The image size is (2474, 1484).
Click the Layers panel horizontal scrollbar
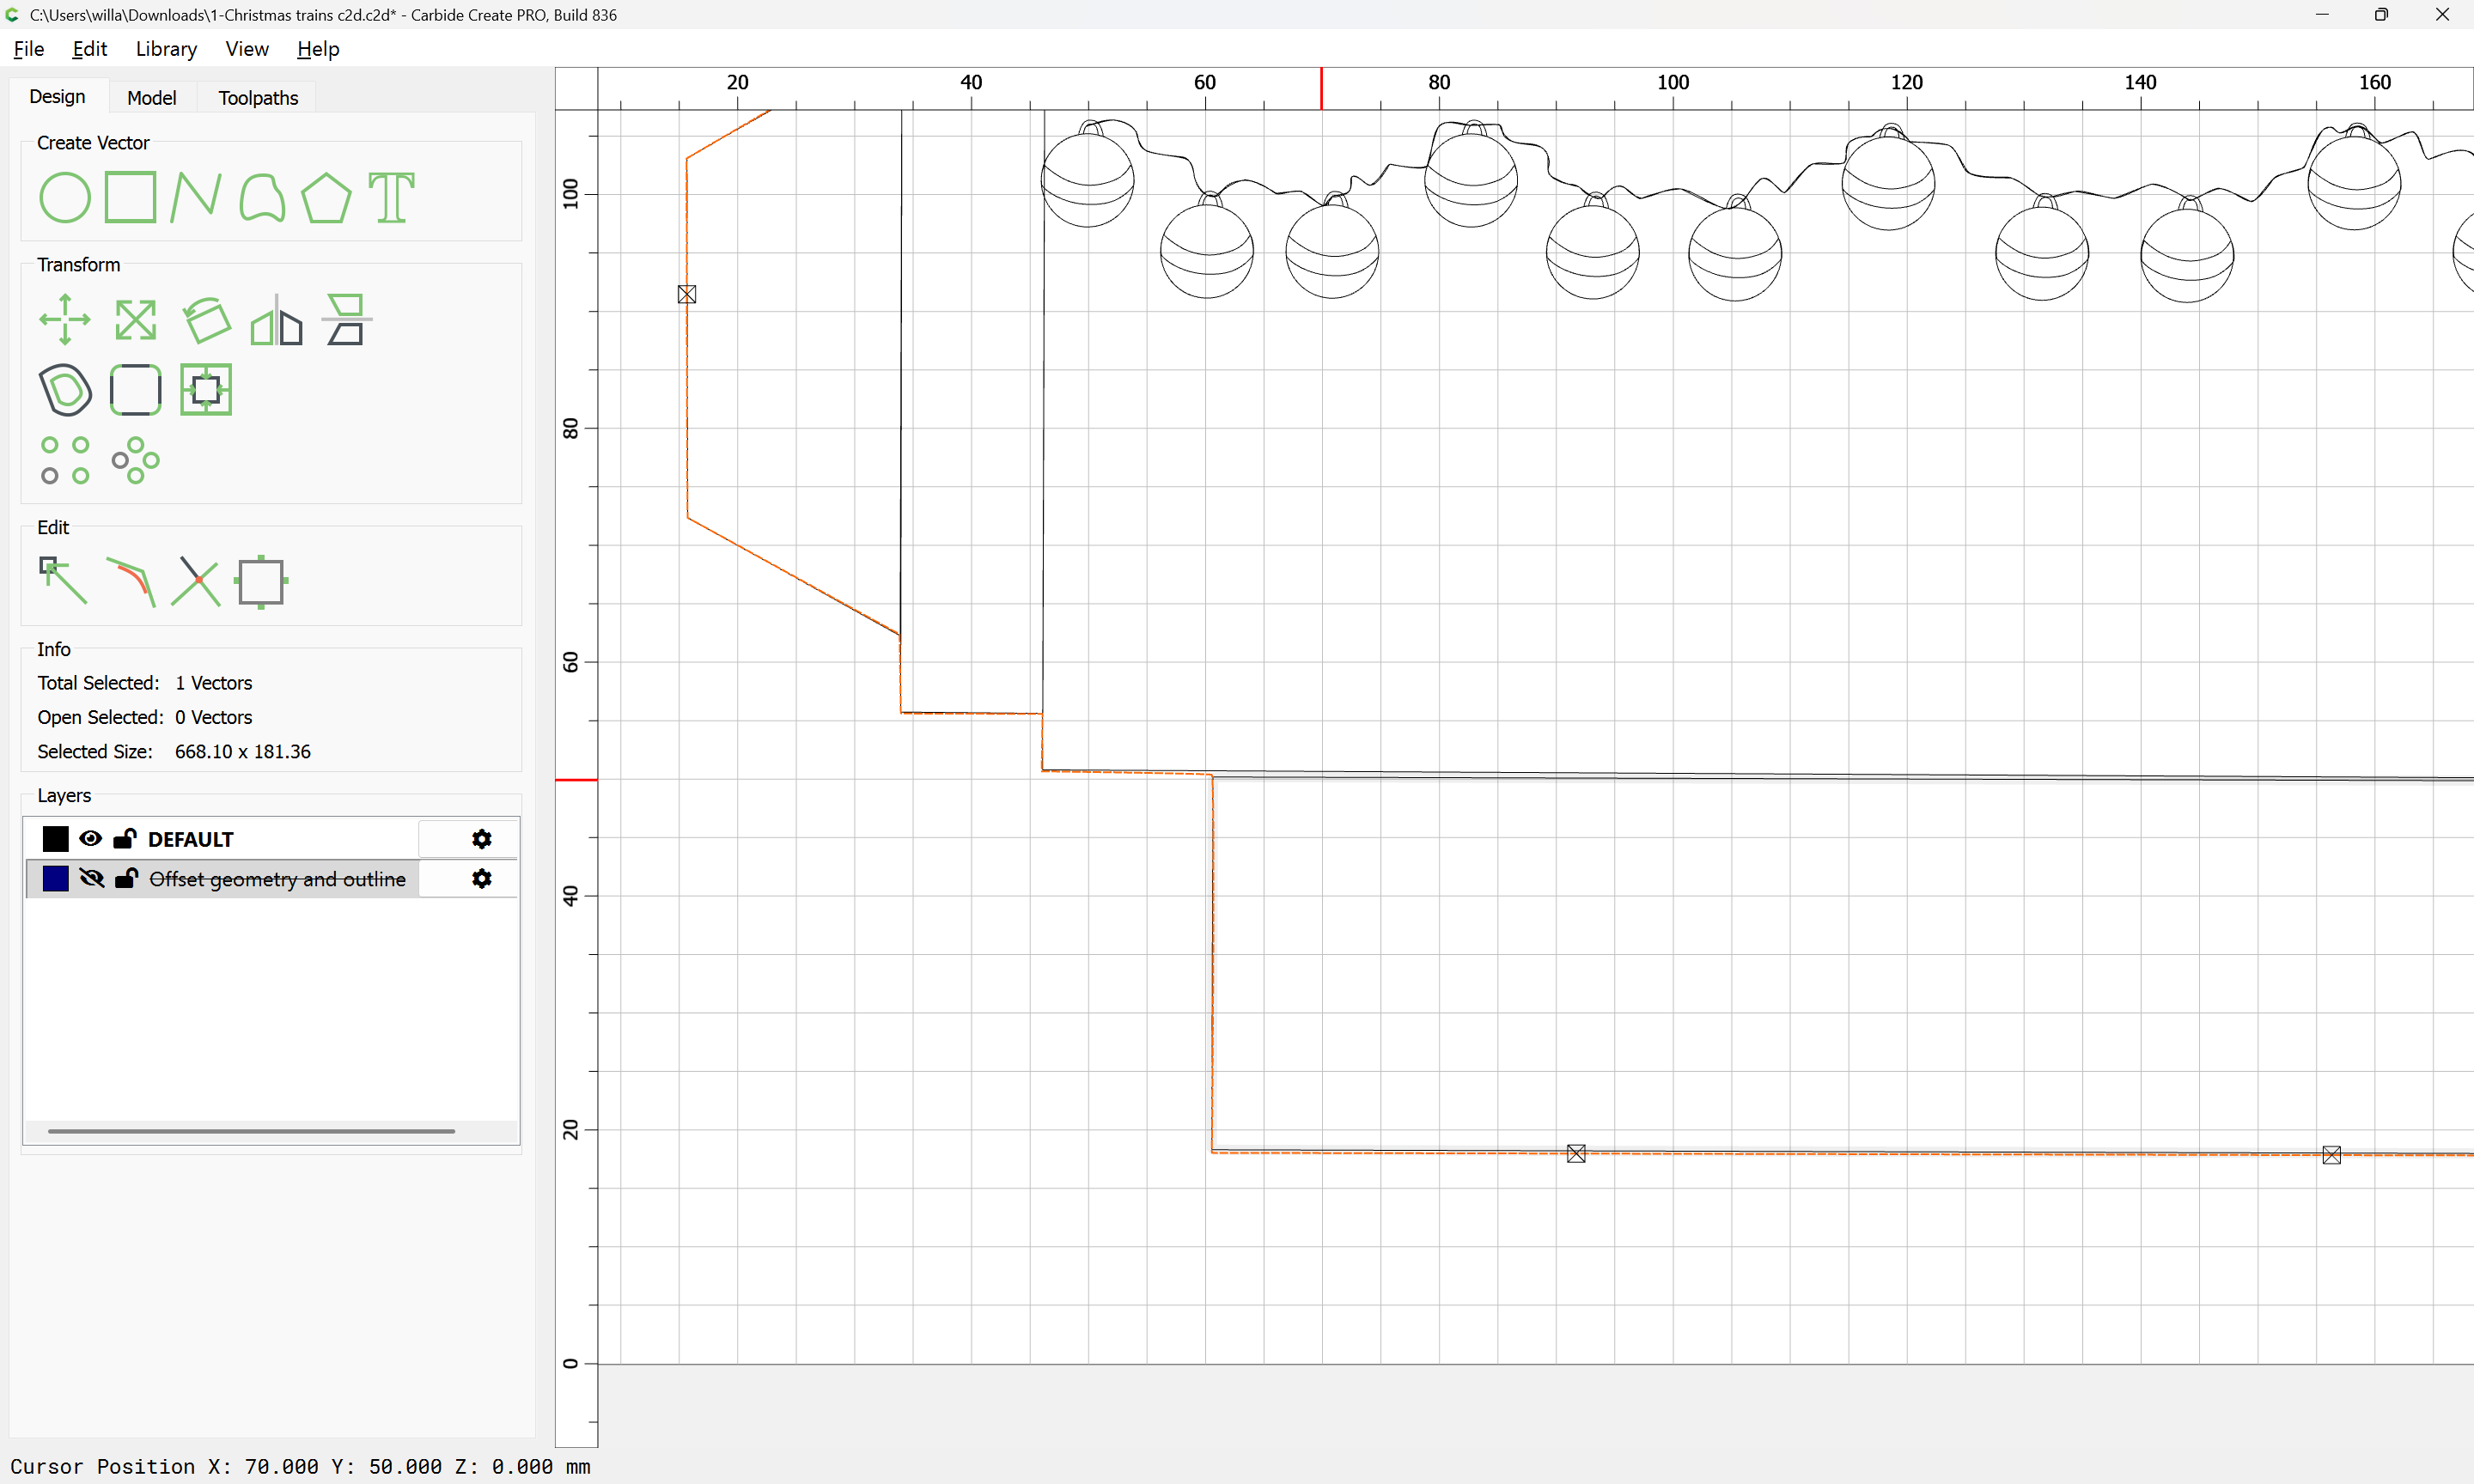[x=251, y=1131]
